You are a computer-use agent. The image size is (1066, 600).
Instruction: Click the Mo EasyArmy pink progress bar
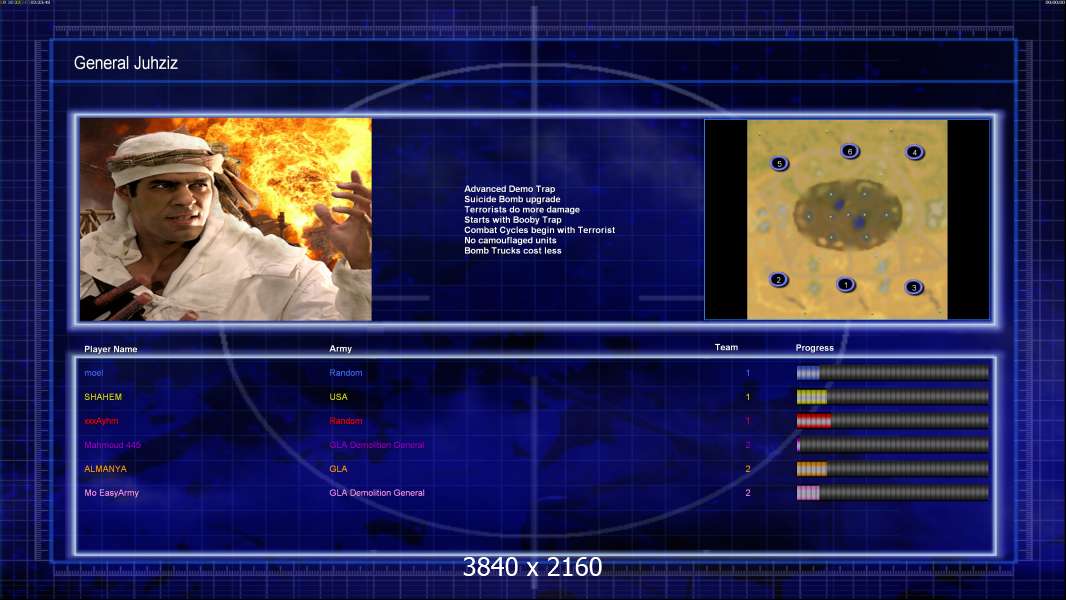tap(893, 493)
